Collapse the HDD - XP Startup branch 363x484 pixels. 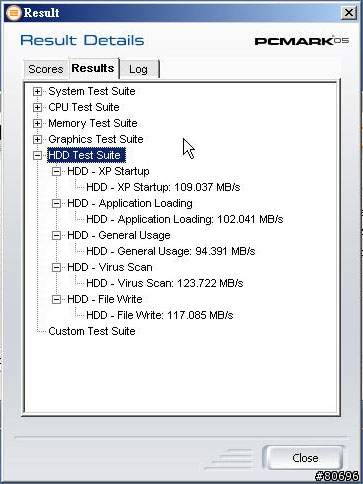56,171
